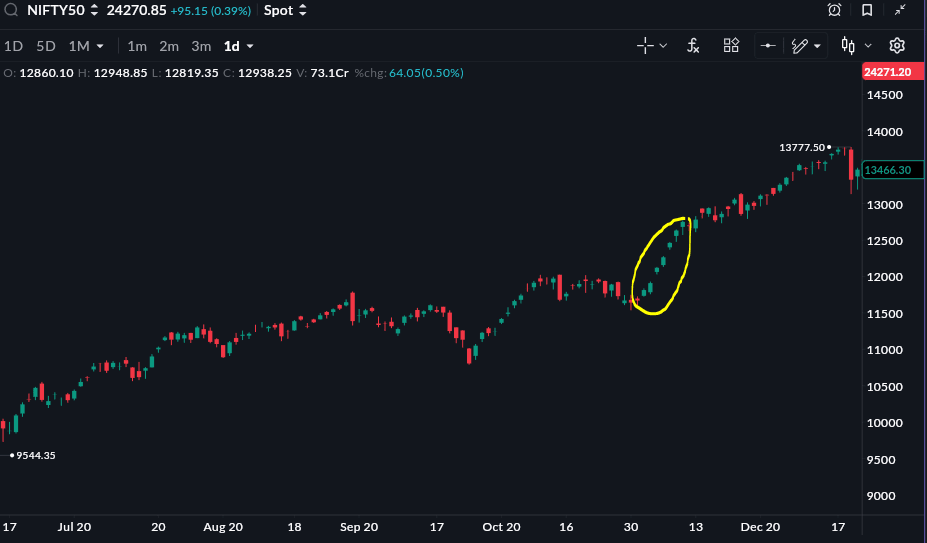Click the 9544.35 low marker
Viewport: 927px width, 543px height.
[35, 455]
